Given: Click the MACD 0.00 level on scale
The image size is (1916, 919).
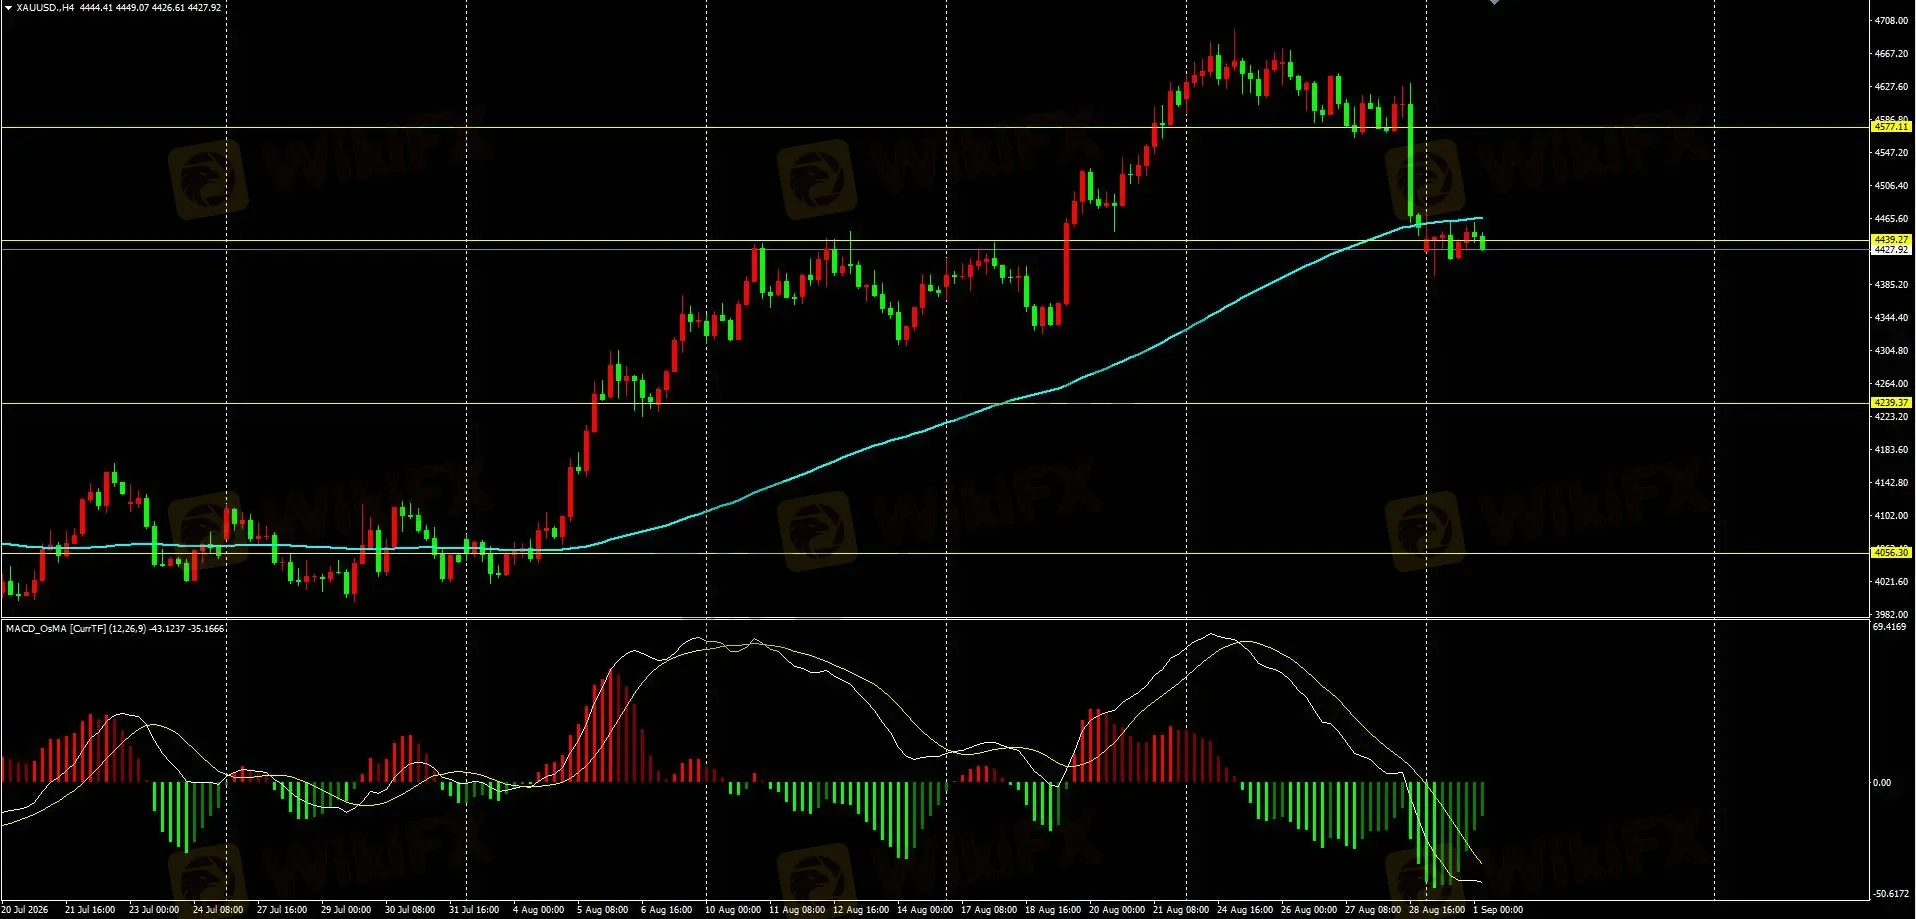Looking at the screenshot, I should pos(1882,783).
